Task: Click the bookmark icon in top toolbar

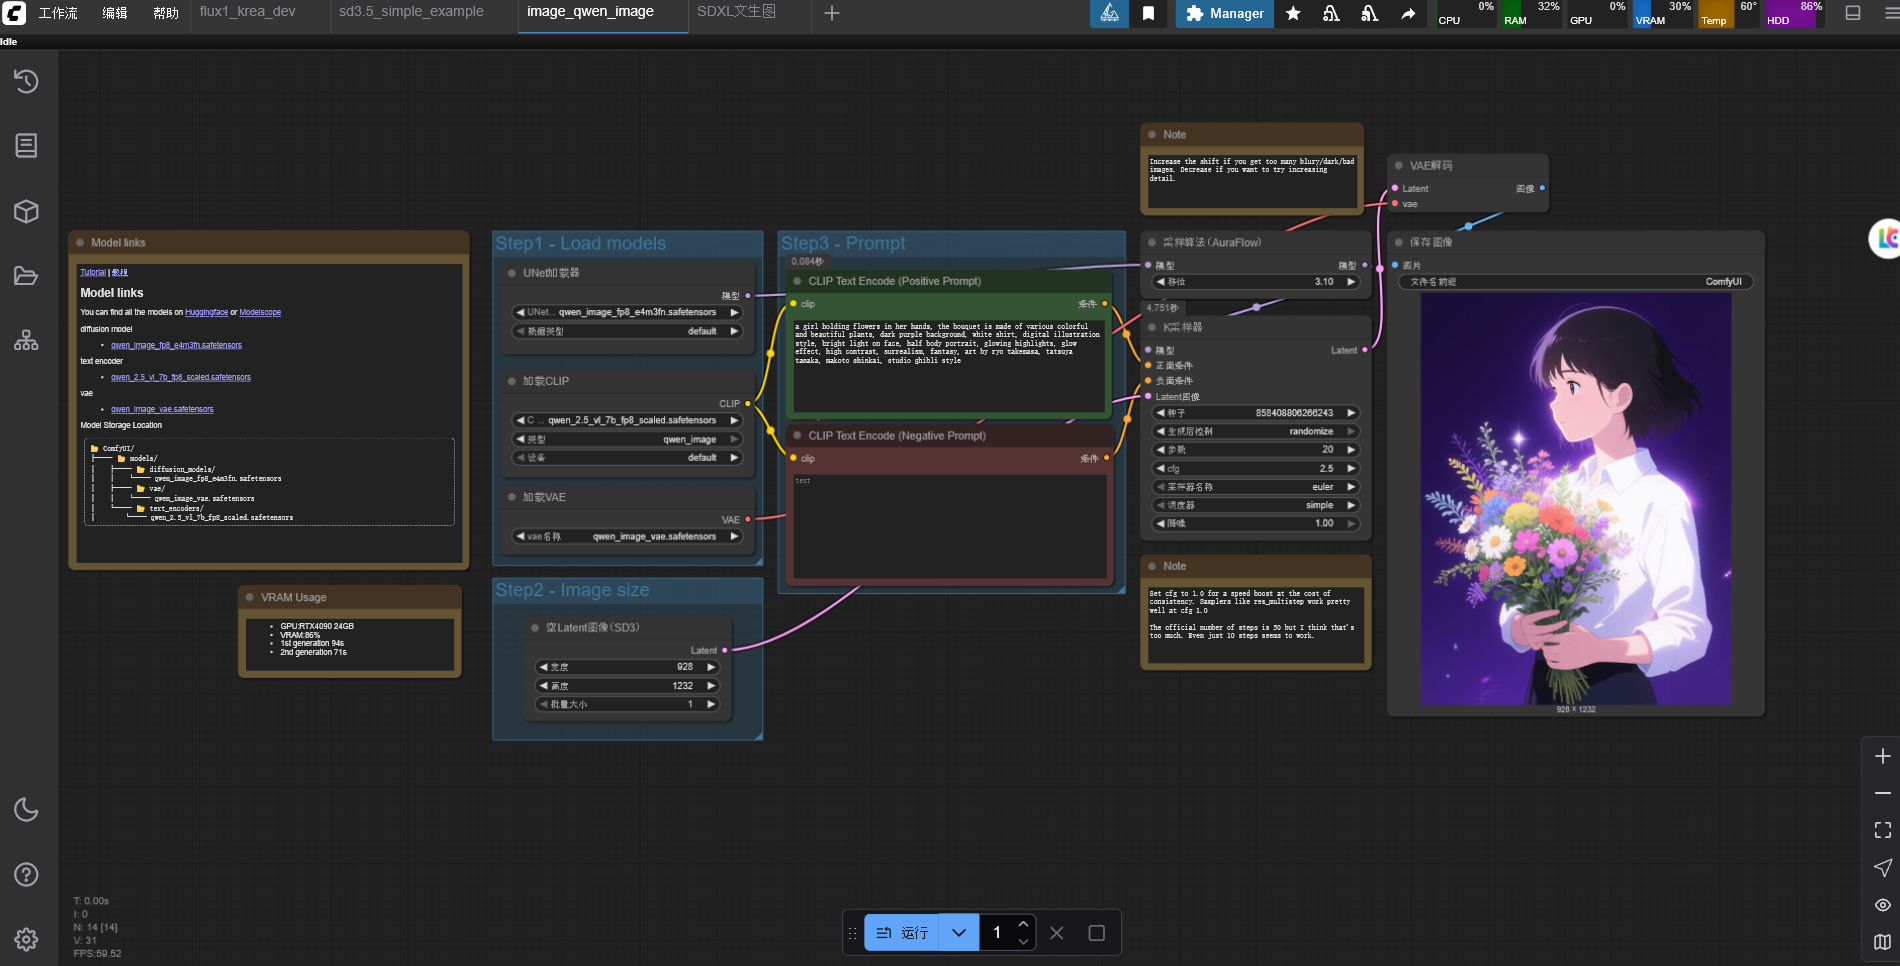Action: (x=1148, y=13)
